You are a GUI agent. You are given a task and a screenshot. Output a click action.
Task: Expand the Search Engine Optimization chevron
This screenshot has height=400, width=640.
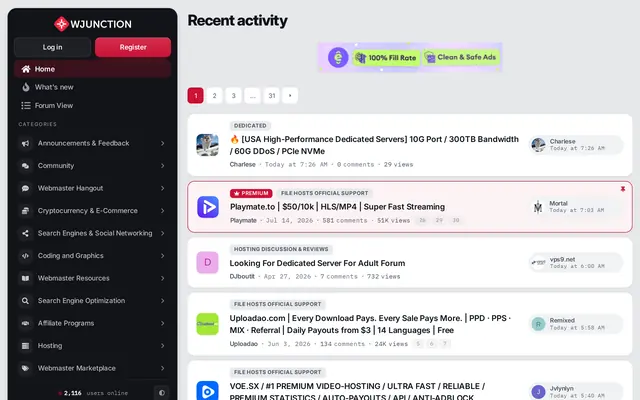(x=162, y=301)
